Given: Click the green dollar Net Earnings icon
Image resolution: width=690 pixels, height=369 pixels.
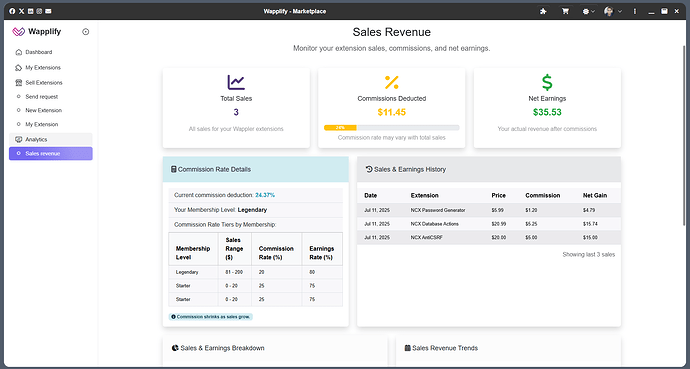Looking at the screenshot, I should 547,82.
